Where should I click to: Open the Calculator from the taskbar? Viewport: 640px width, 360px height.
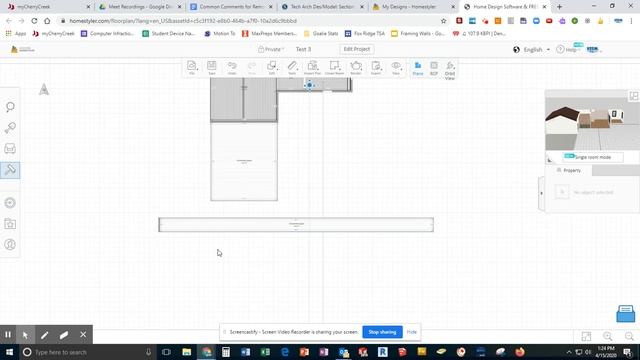pos(226,352)
